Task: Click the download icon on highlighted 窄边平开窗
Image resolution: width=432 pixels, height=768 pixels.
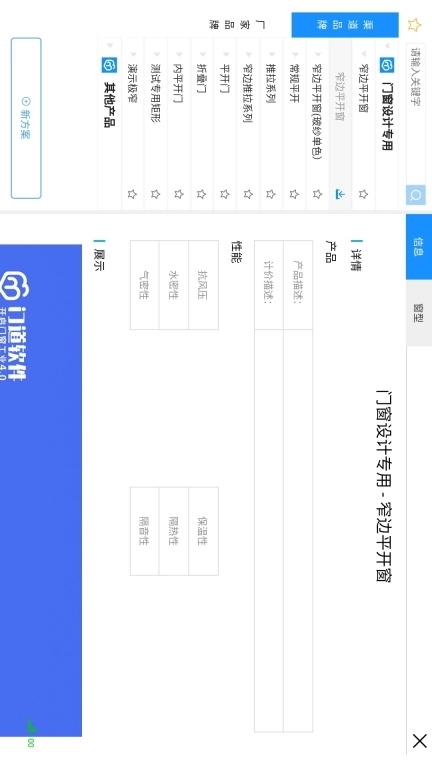Action: point(340,194)
